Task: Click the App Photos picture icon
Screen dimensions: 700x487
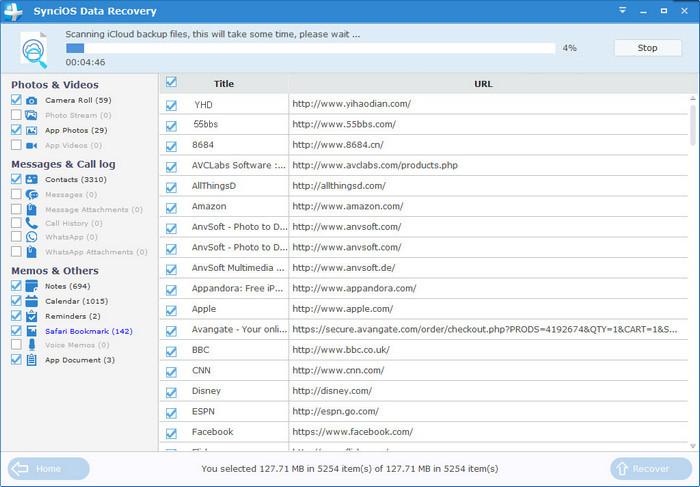Action: 31,130
